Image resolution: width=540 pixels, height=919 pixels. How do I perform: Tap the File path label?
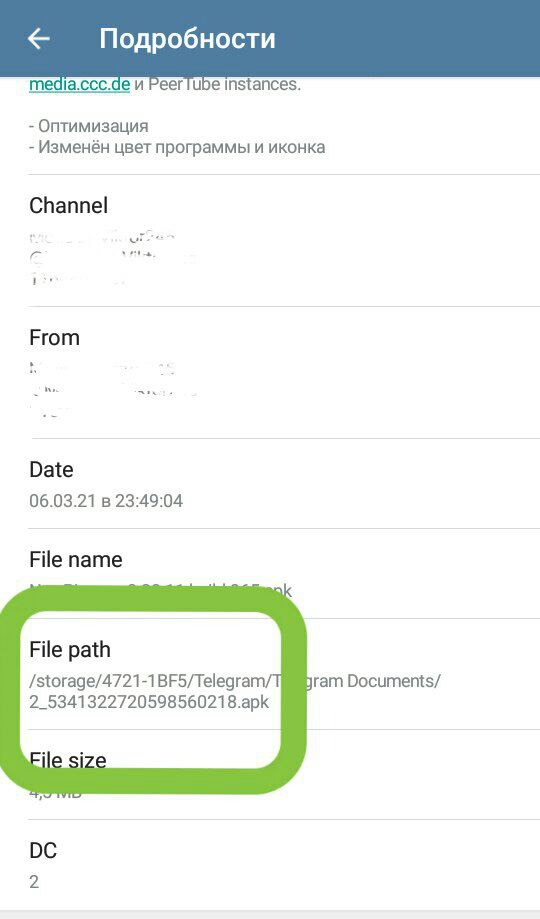70,649
